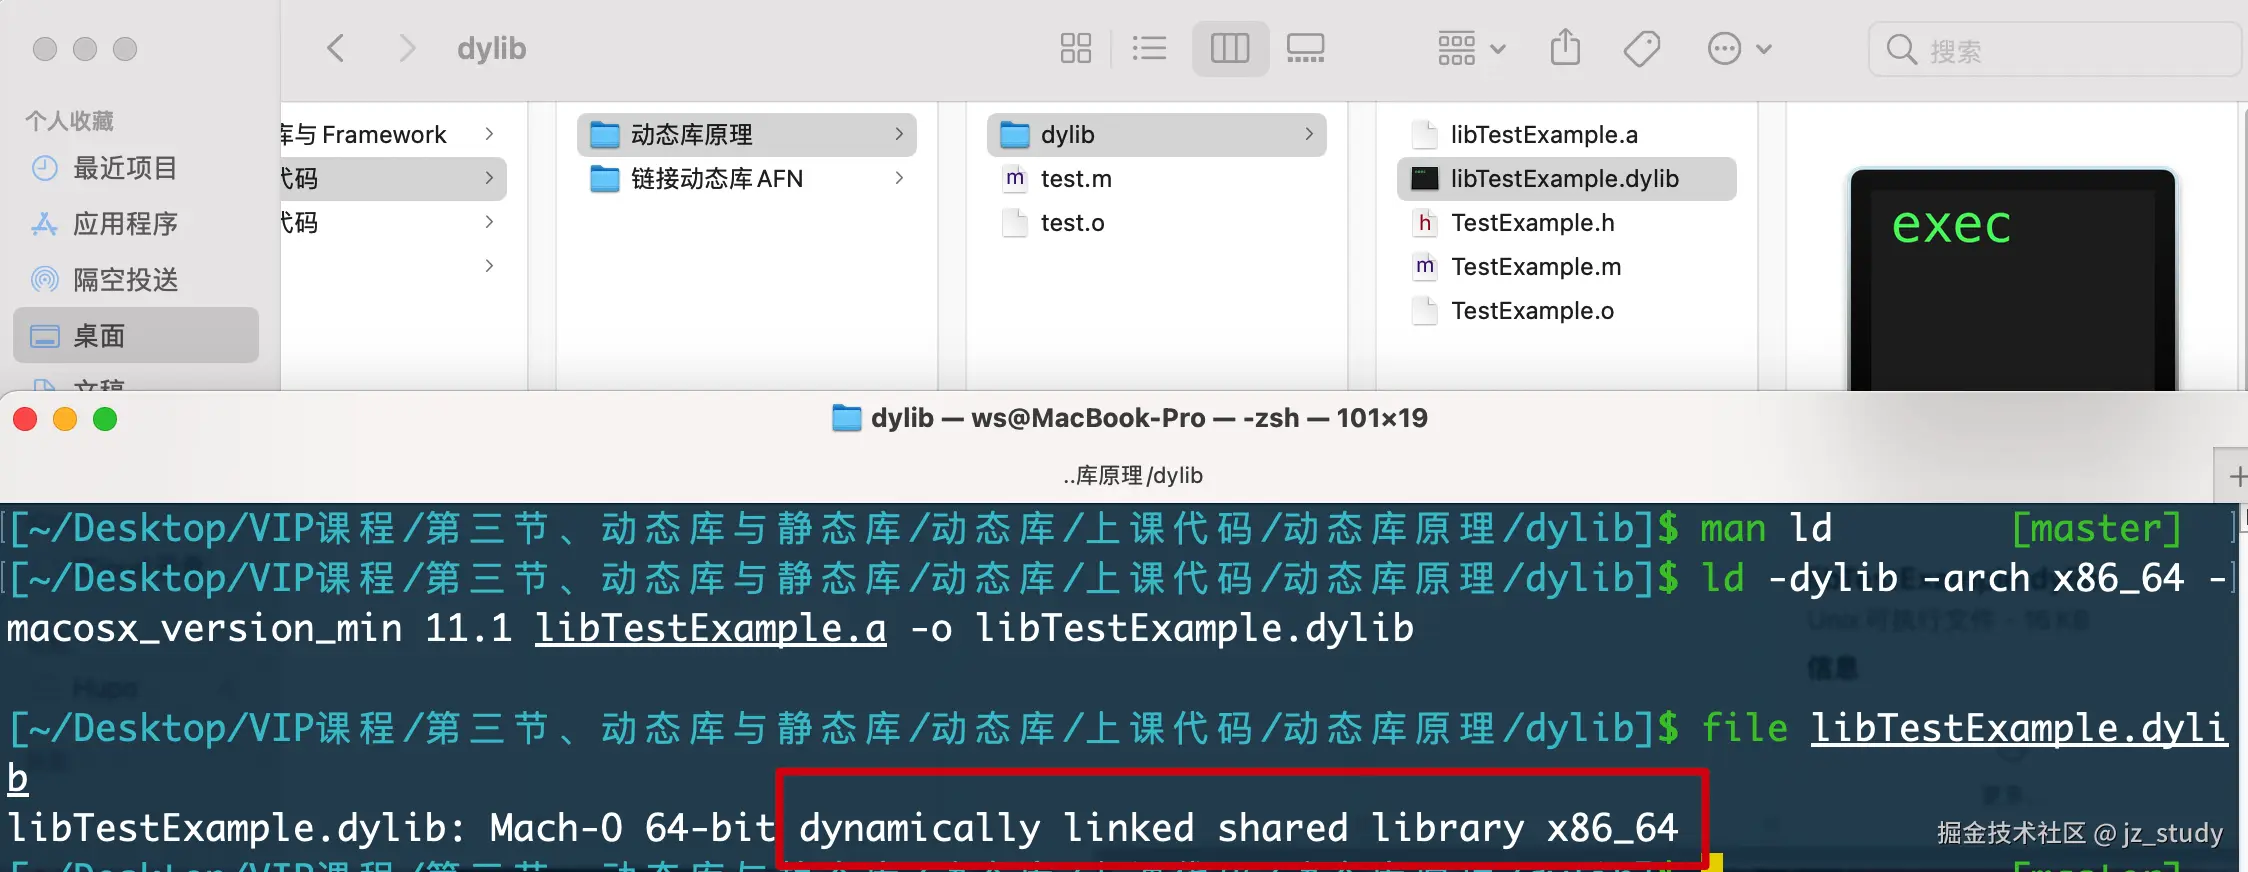The image size is (2248, 872).
Task: Click the test.o document icon
Action: pos(1015,222)
